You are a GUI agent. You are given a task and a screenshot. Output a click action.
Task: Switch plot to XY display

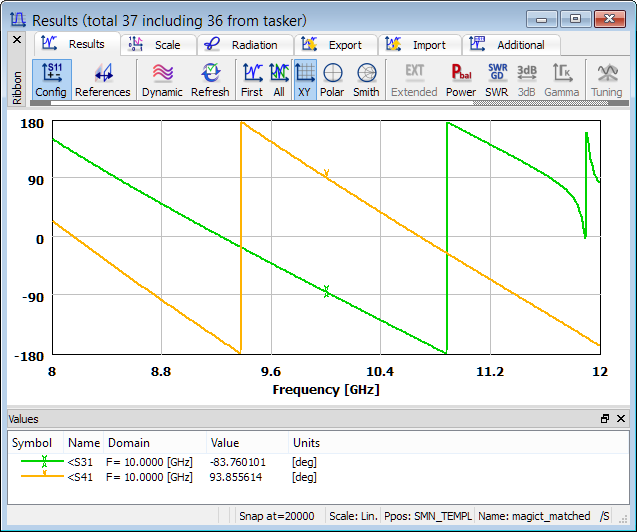[305, 80]
